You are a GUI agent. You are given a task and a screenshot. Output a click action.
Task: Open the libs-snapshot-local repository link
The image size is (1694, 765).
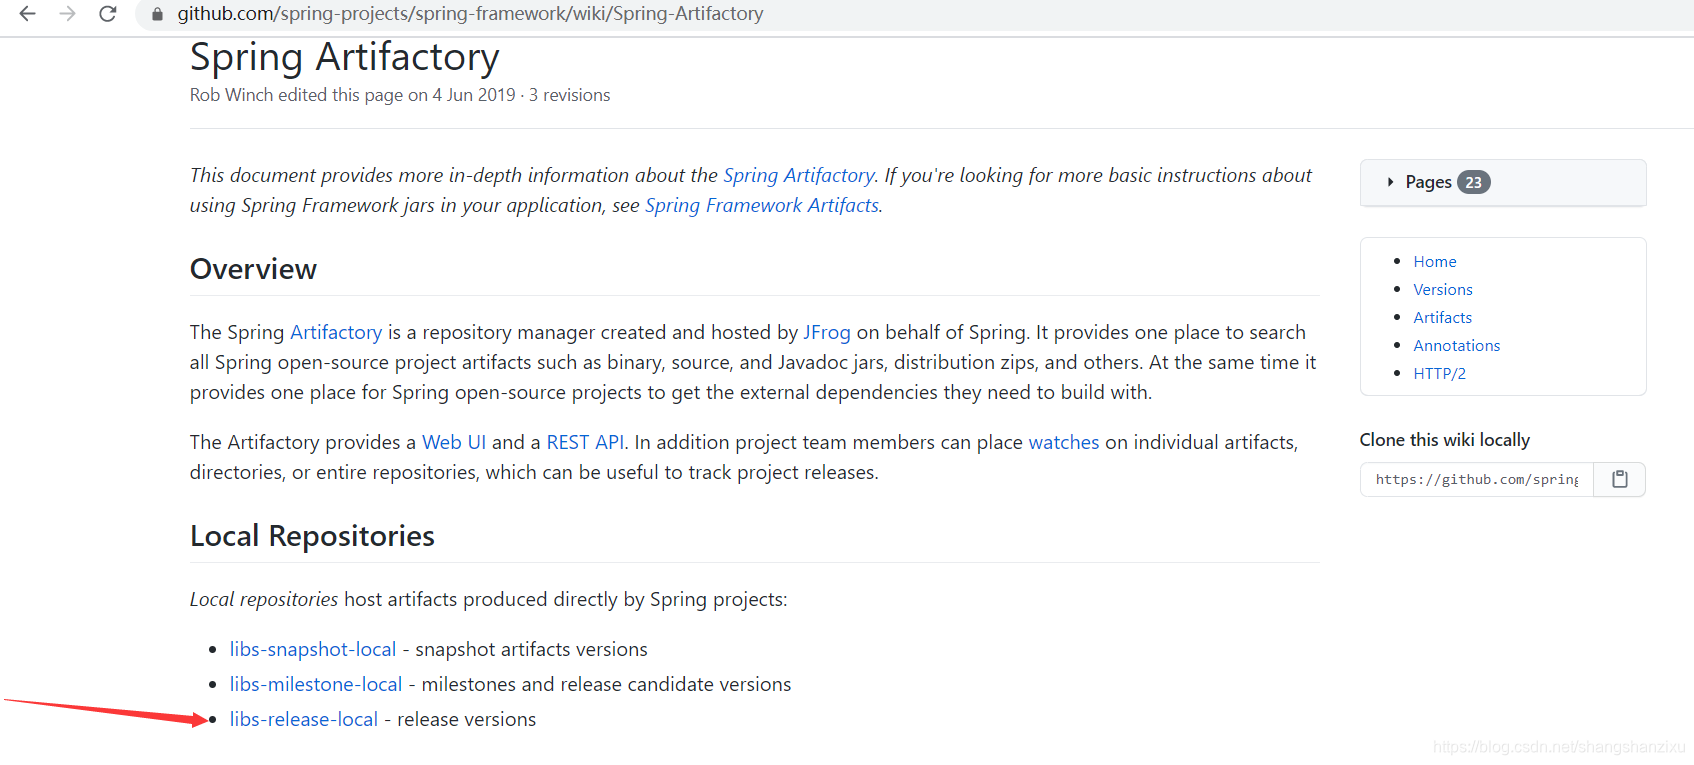coord(313,649)
